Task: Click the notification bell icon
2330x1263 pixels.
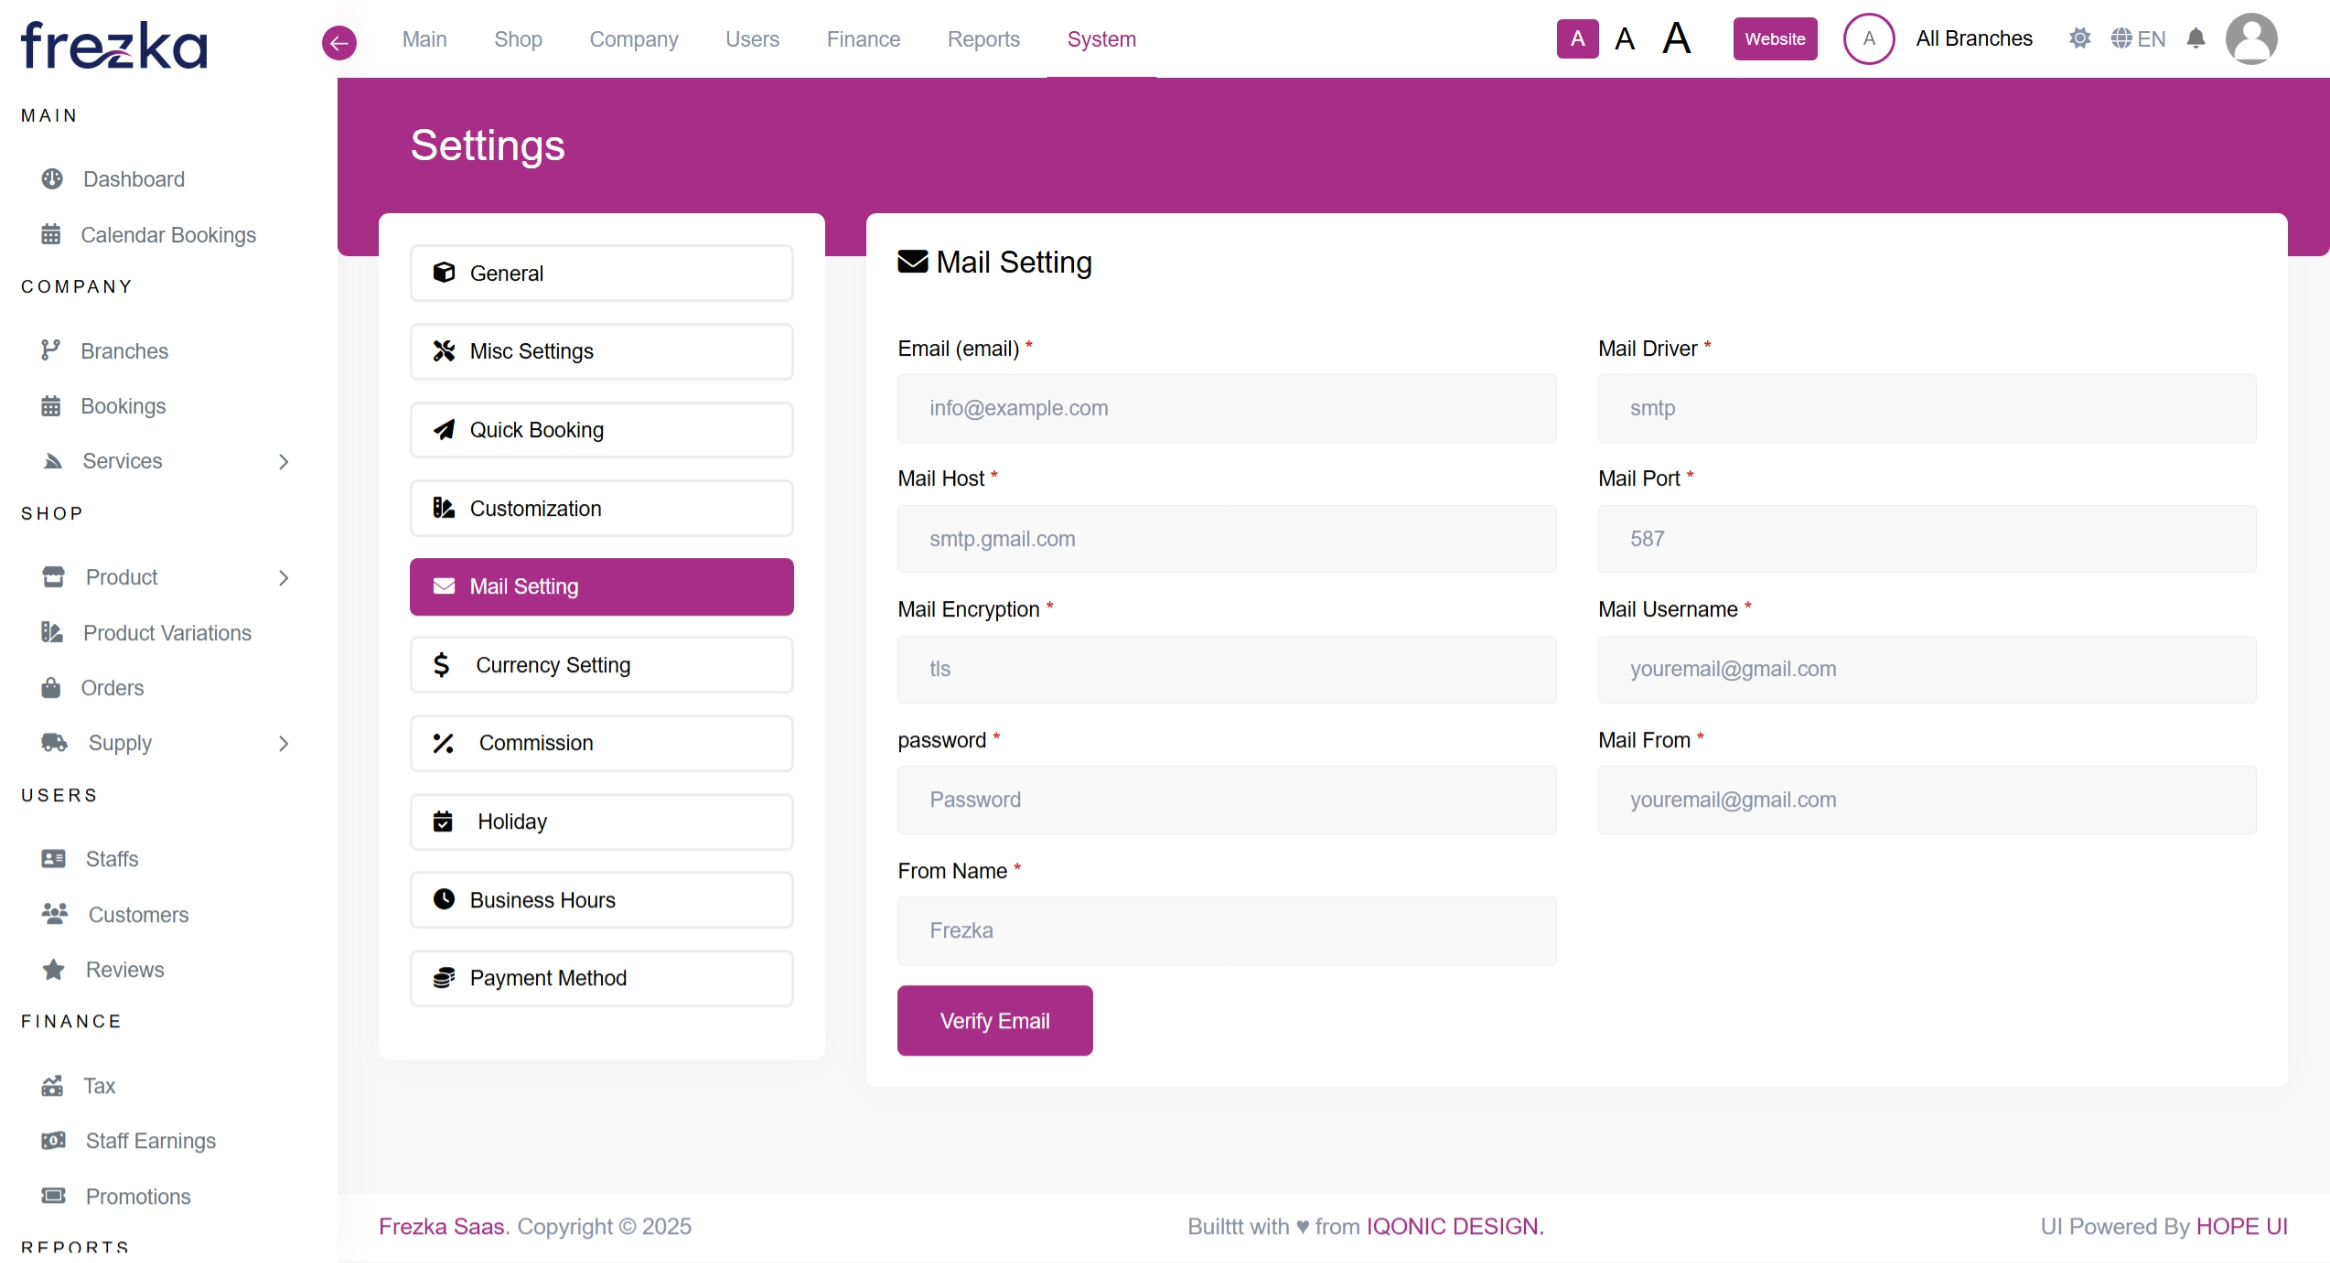Action: coord(2195,39)
